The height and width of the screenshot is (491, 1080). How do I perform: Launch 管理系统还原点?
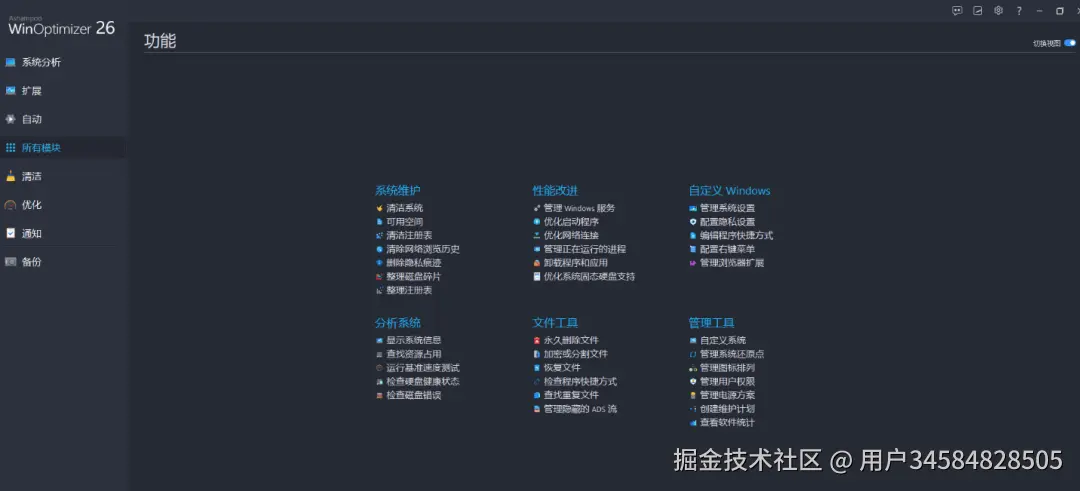732,354
